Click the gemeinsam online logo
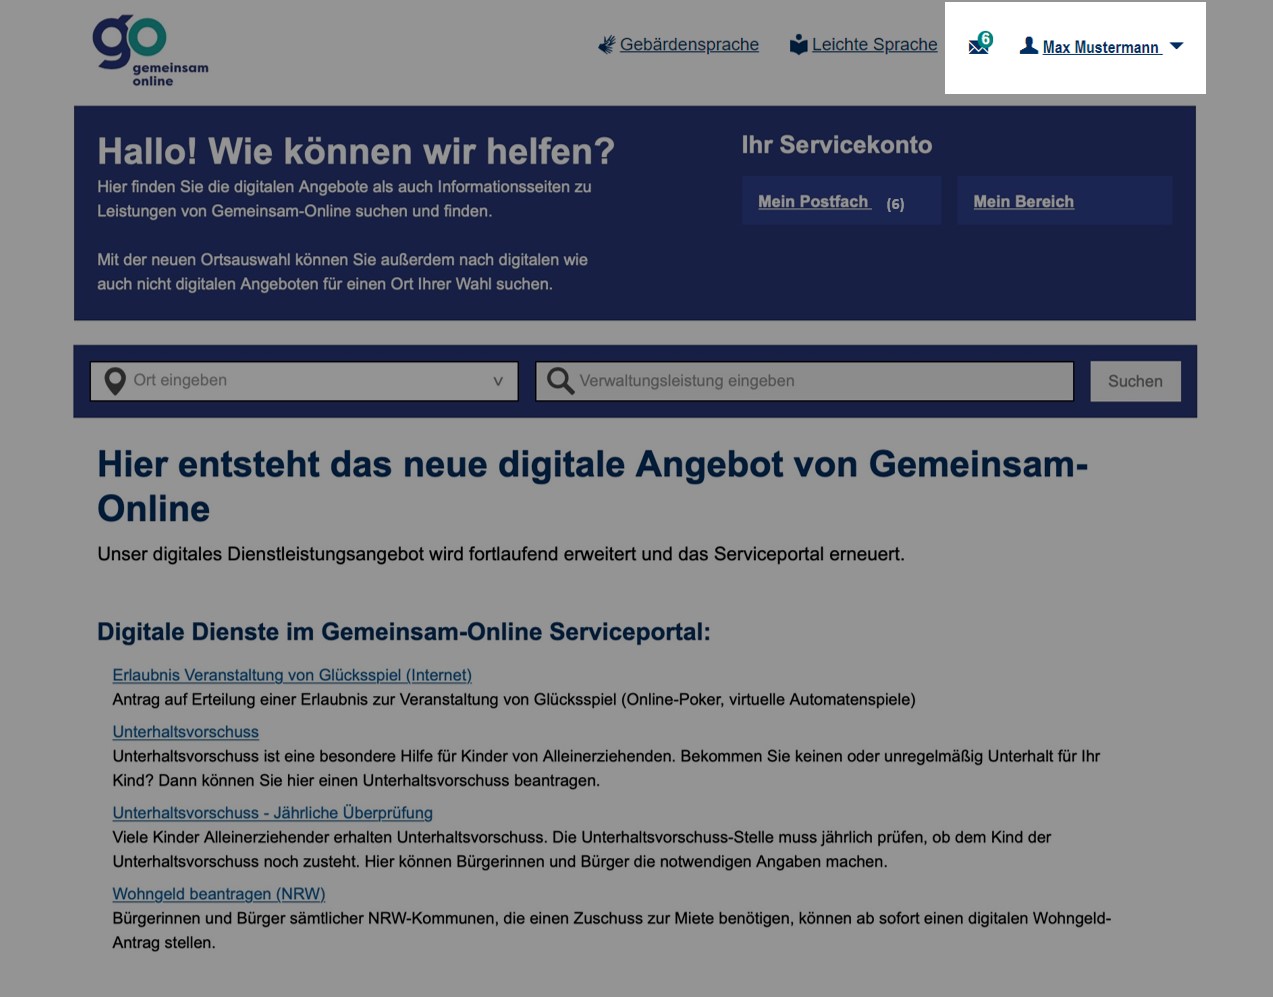 tap(150, 51)
